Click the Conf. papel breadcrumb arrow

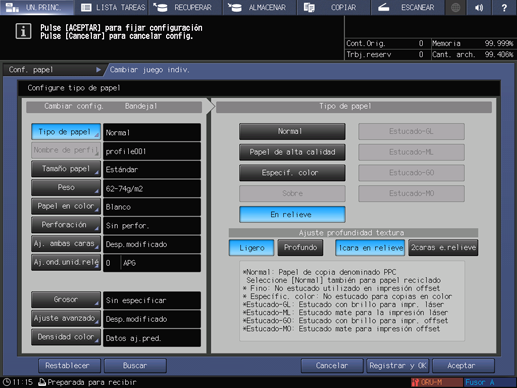point(98,70)
